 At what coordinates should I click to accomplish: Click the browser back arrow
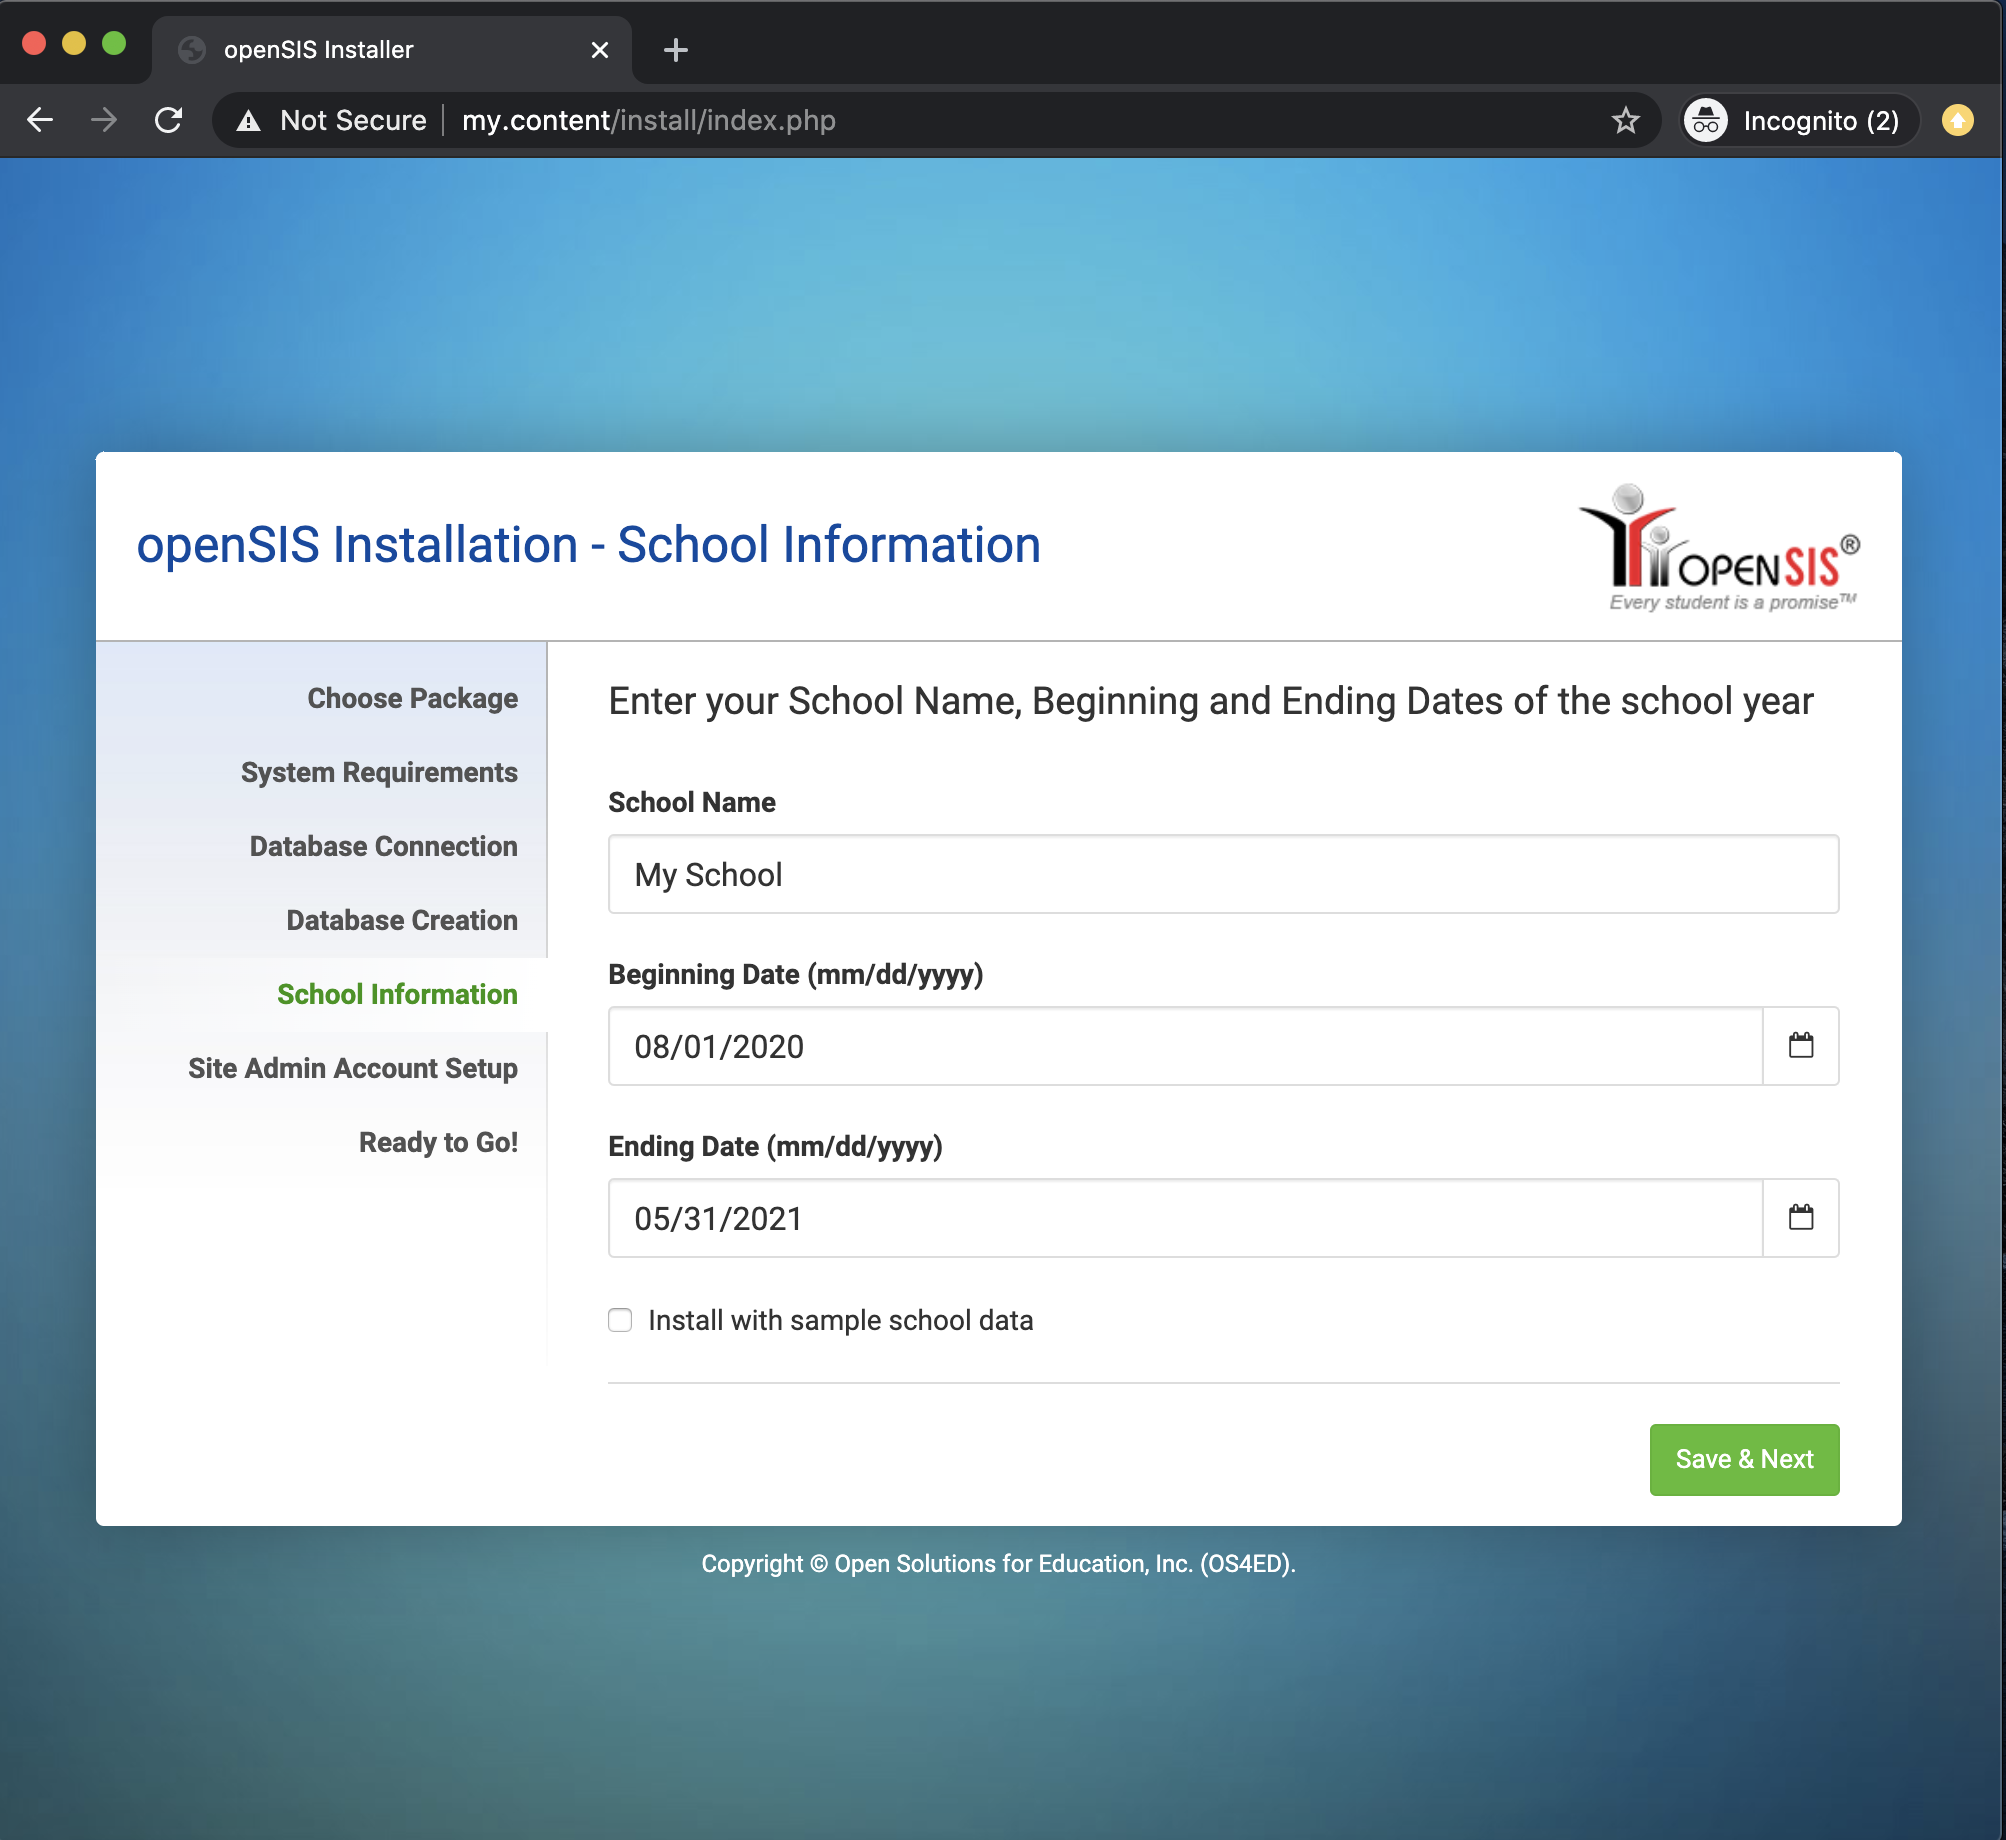click(40, 120)
